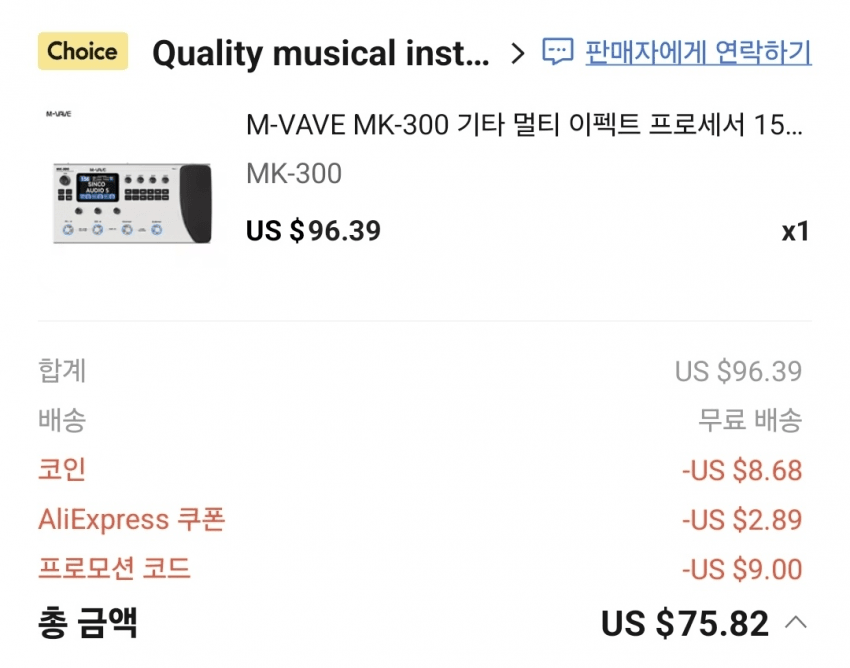Image resolution: width=850 pixels, height=668 pixels.
Task: Click the -US $8.68 coin discount
Action: pyautogui.click(x=741, y=470)
